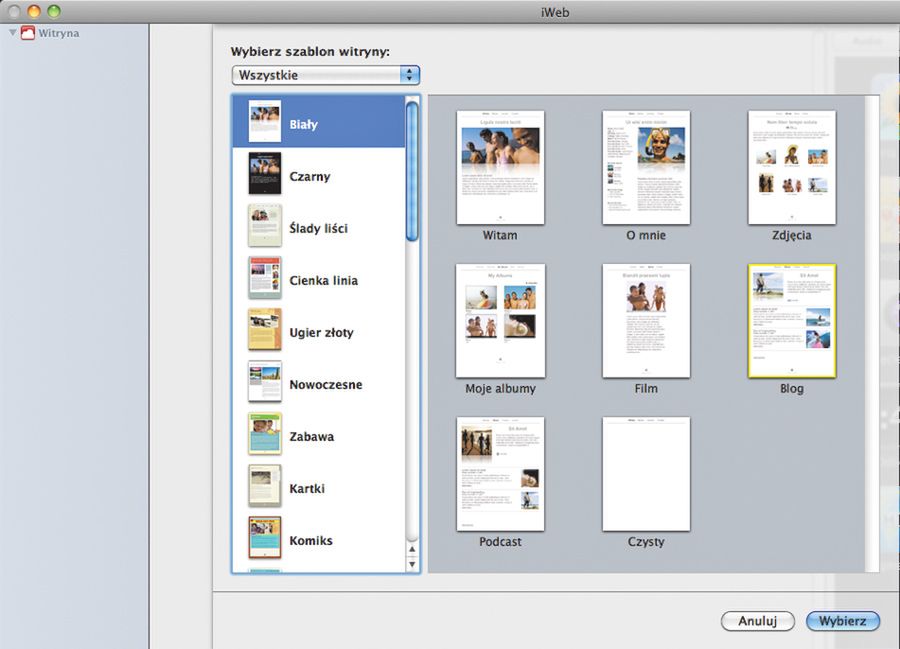The height and width of the screenshot is (649, 900).
Task: Select the Czysty blank page template
Action: (x=646, y=474)
